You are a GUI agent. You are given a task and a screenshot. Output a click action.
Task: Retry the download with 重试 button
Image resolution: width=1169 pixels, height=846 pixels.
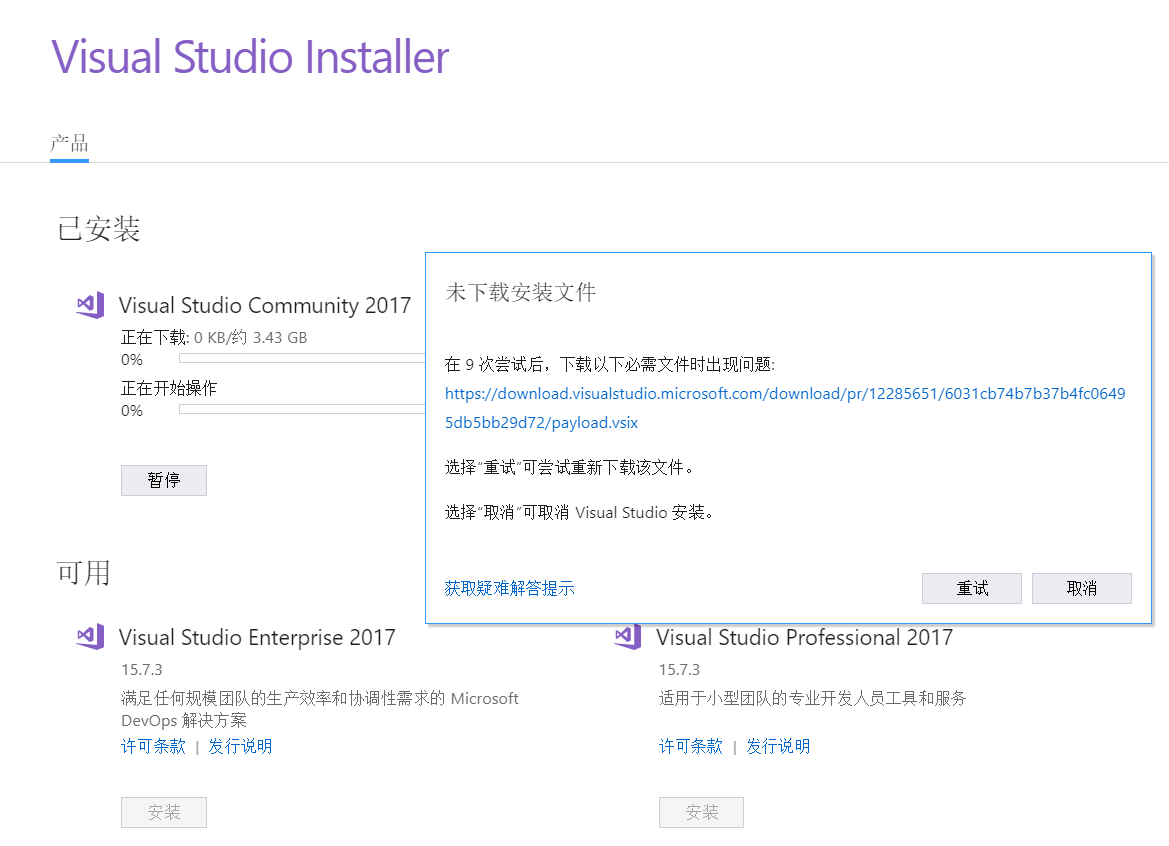(x=971, y=588)
